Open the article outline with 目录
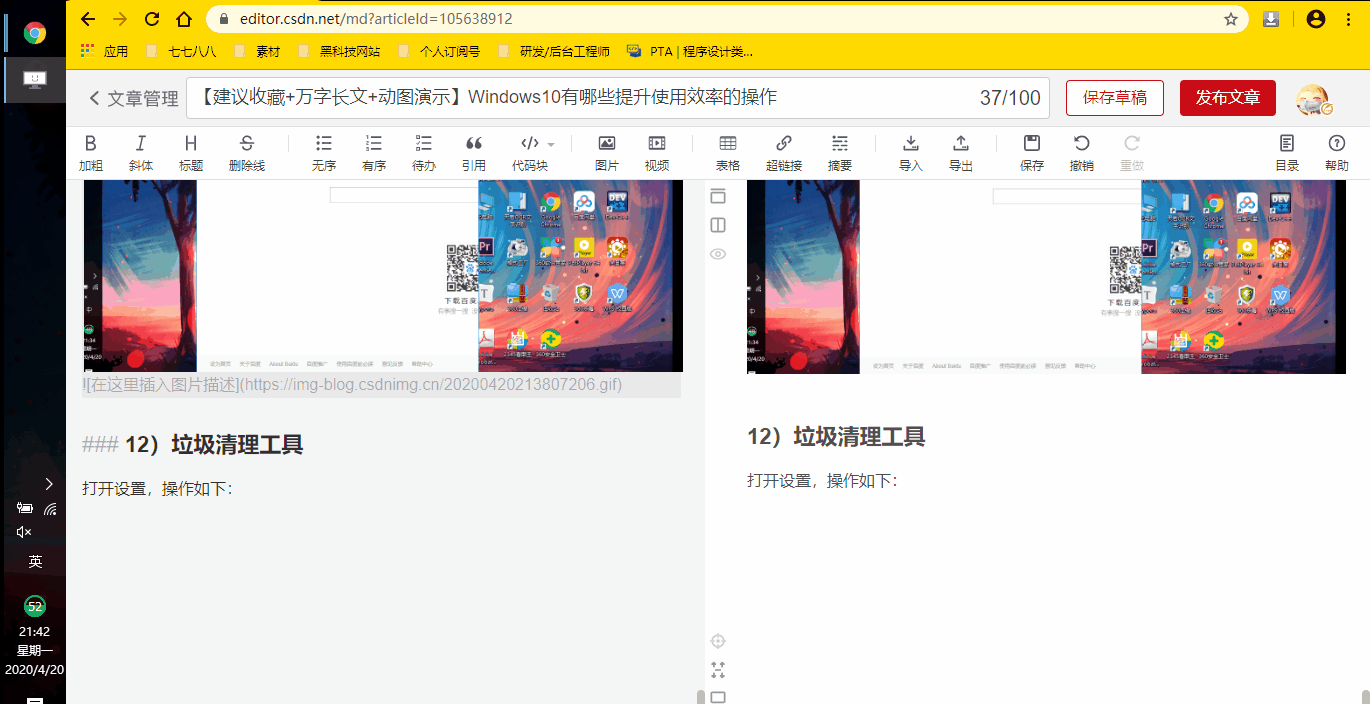The image size is (1370, 704). [x=1286, y=152]
